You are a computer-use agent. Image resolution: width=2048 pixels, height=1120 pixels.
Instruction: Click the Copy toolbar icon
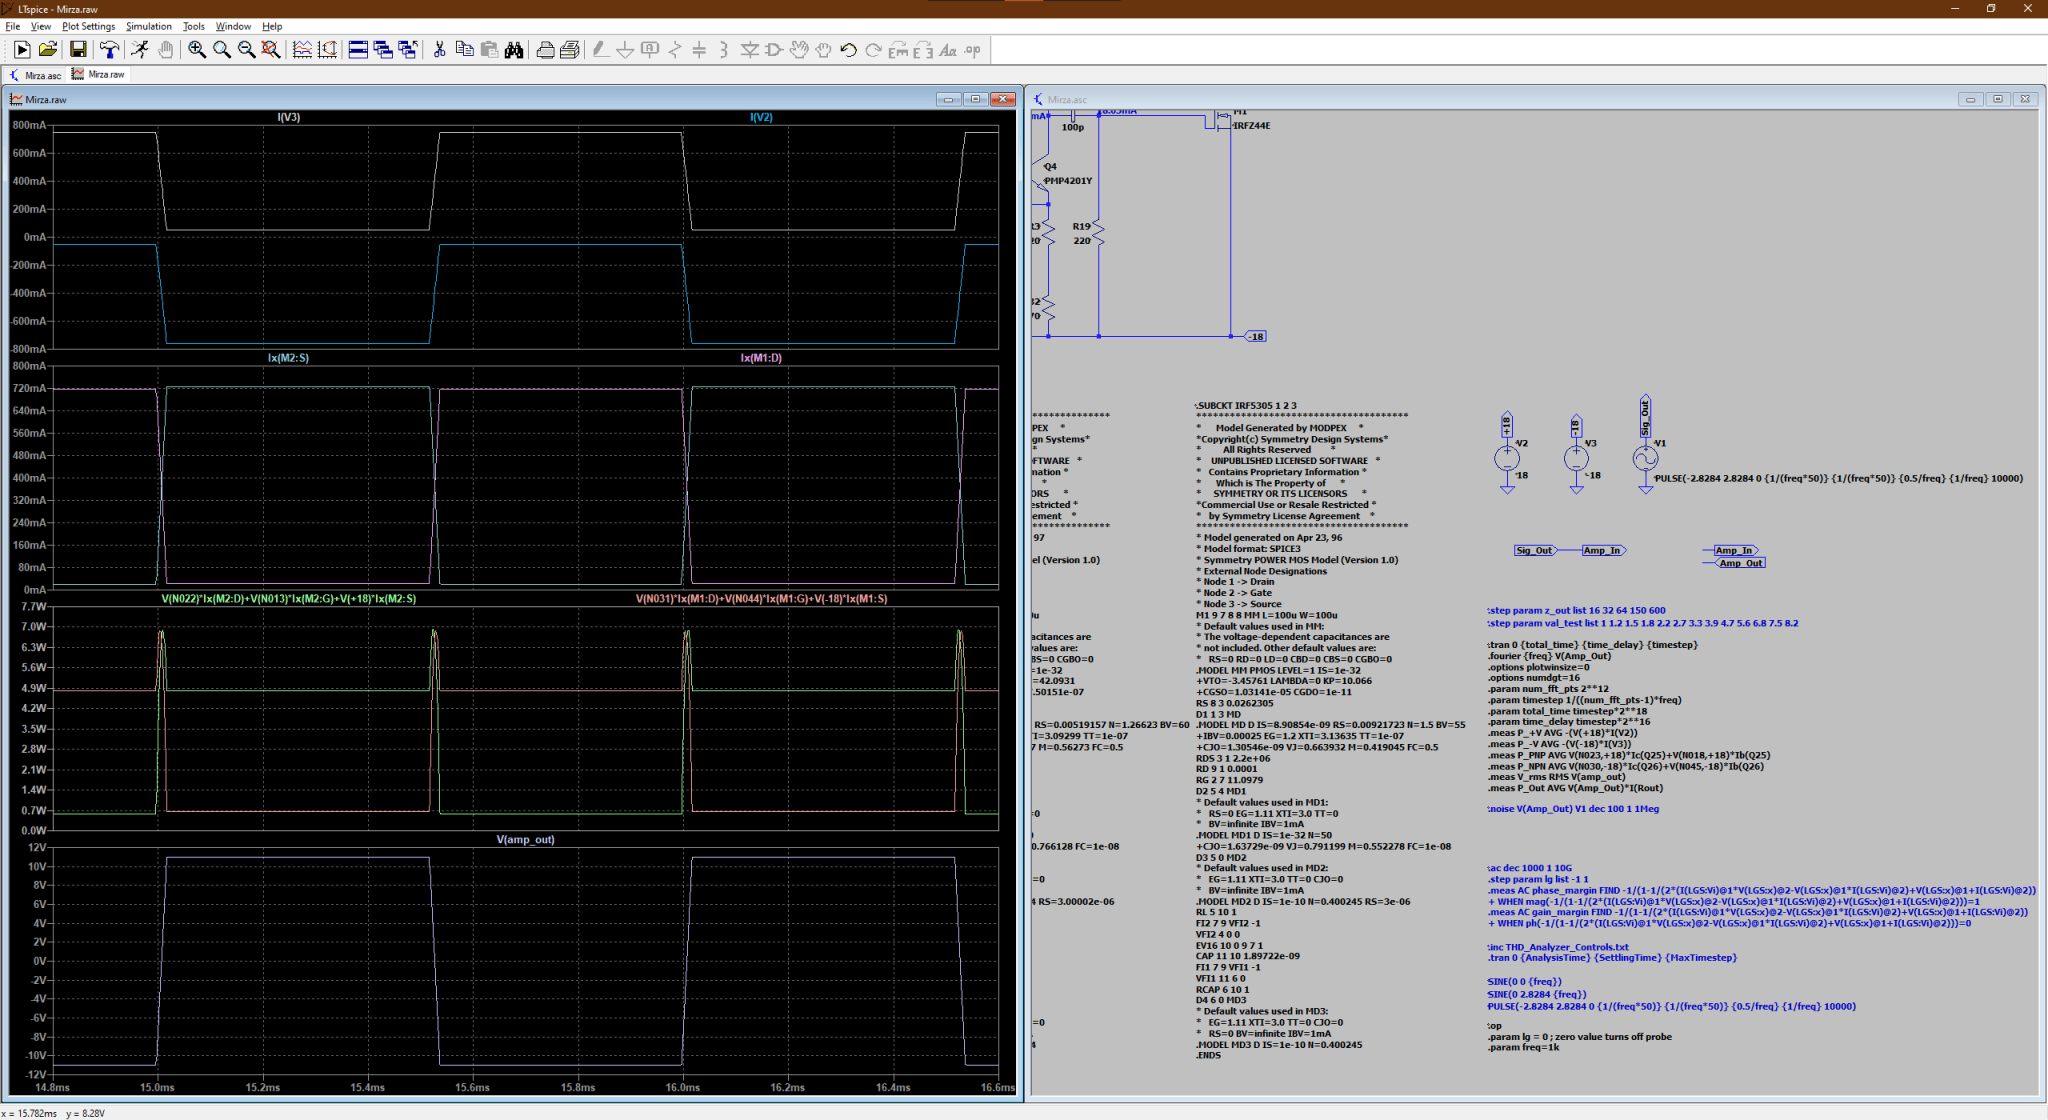pyautogui.click(x=464, y=50)
